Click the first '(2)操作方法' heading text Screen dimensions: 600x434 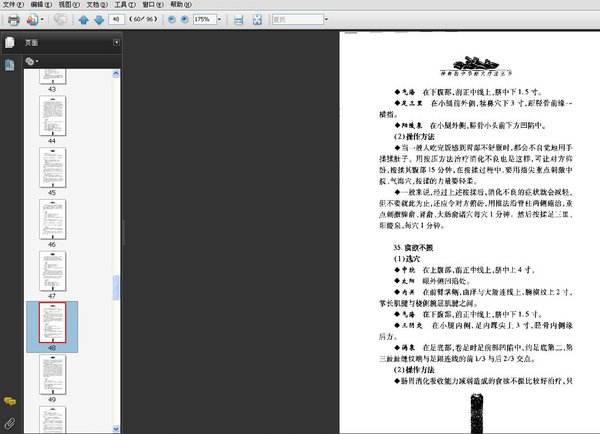coord(414,137)
